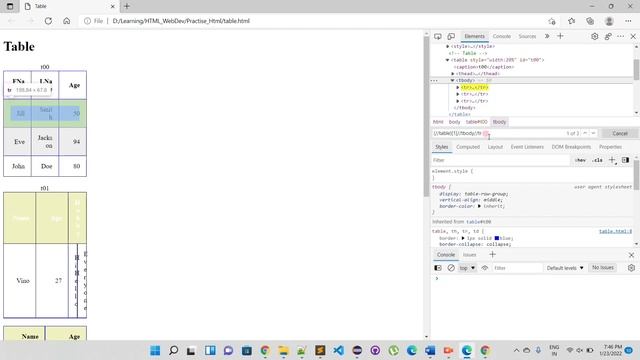Screen dimensions: 640x360
Task: Open the tab actions menu icon
Action: 10,6
